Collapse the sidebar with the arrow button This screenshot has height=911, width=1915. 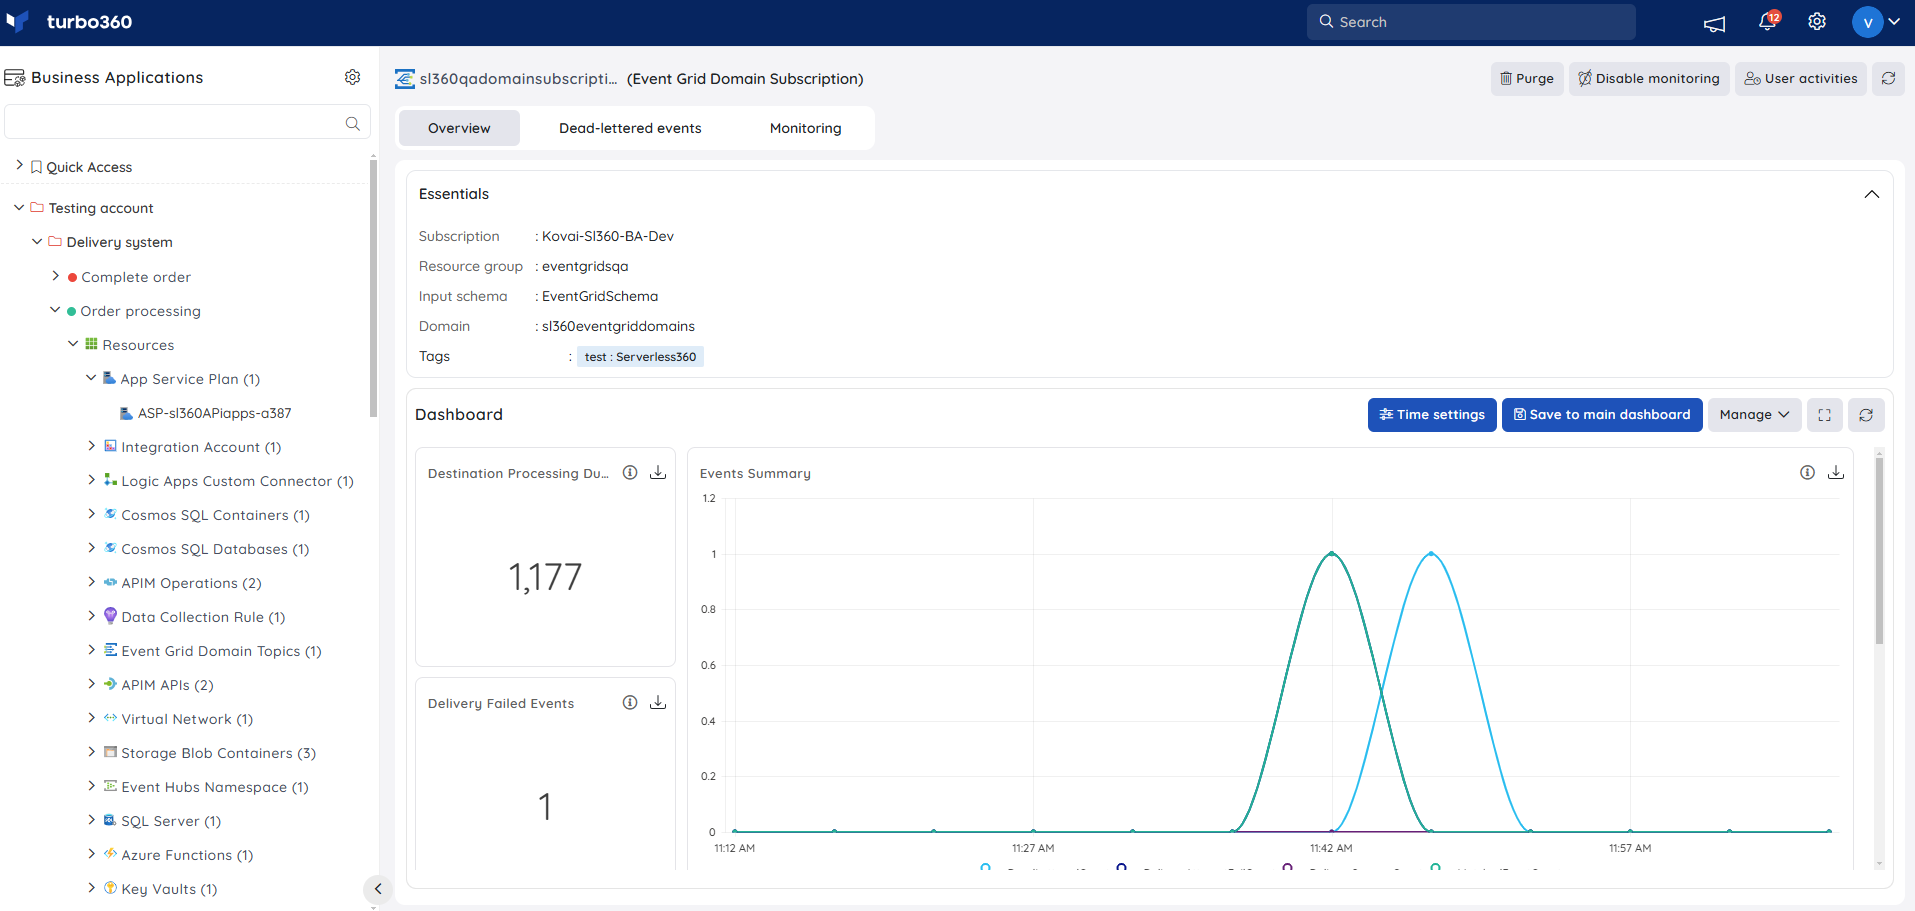378,888
